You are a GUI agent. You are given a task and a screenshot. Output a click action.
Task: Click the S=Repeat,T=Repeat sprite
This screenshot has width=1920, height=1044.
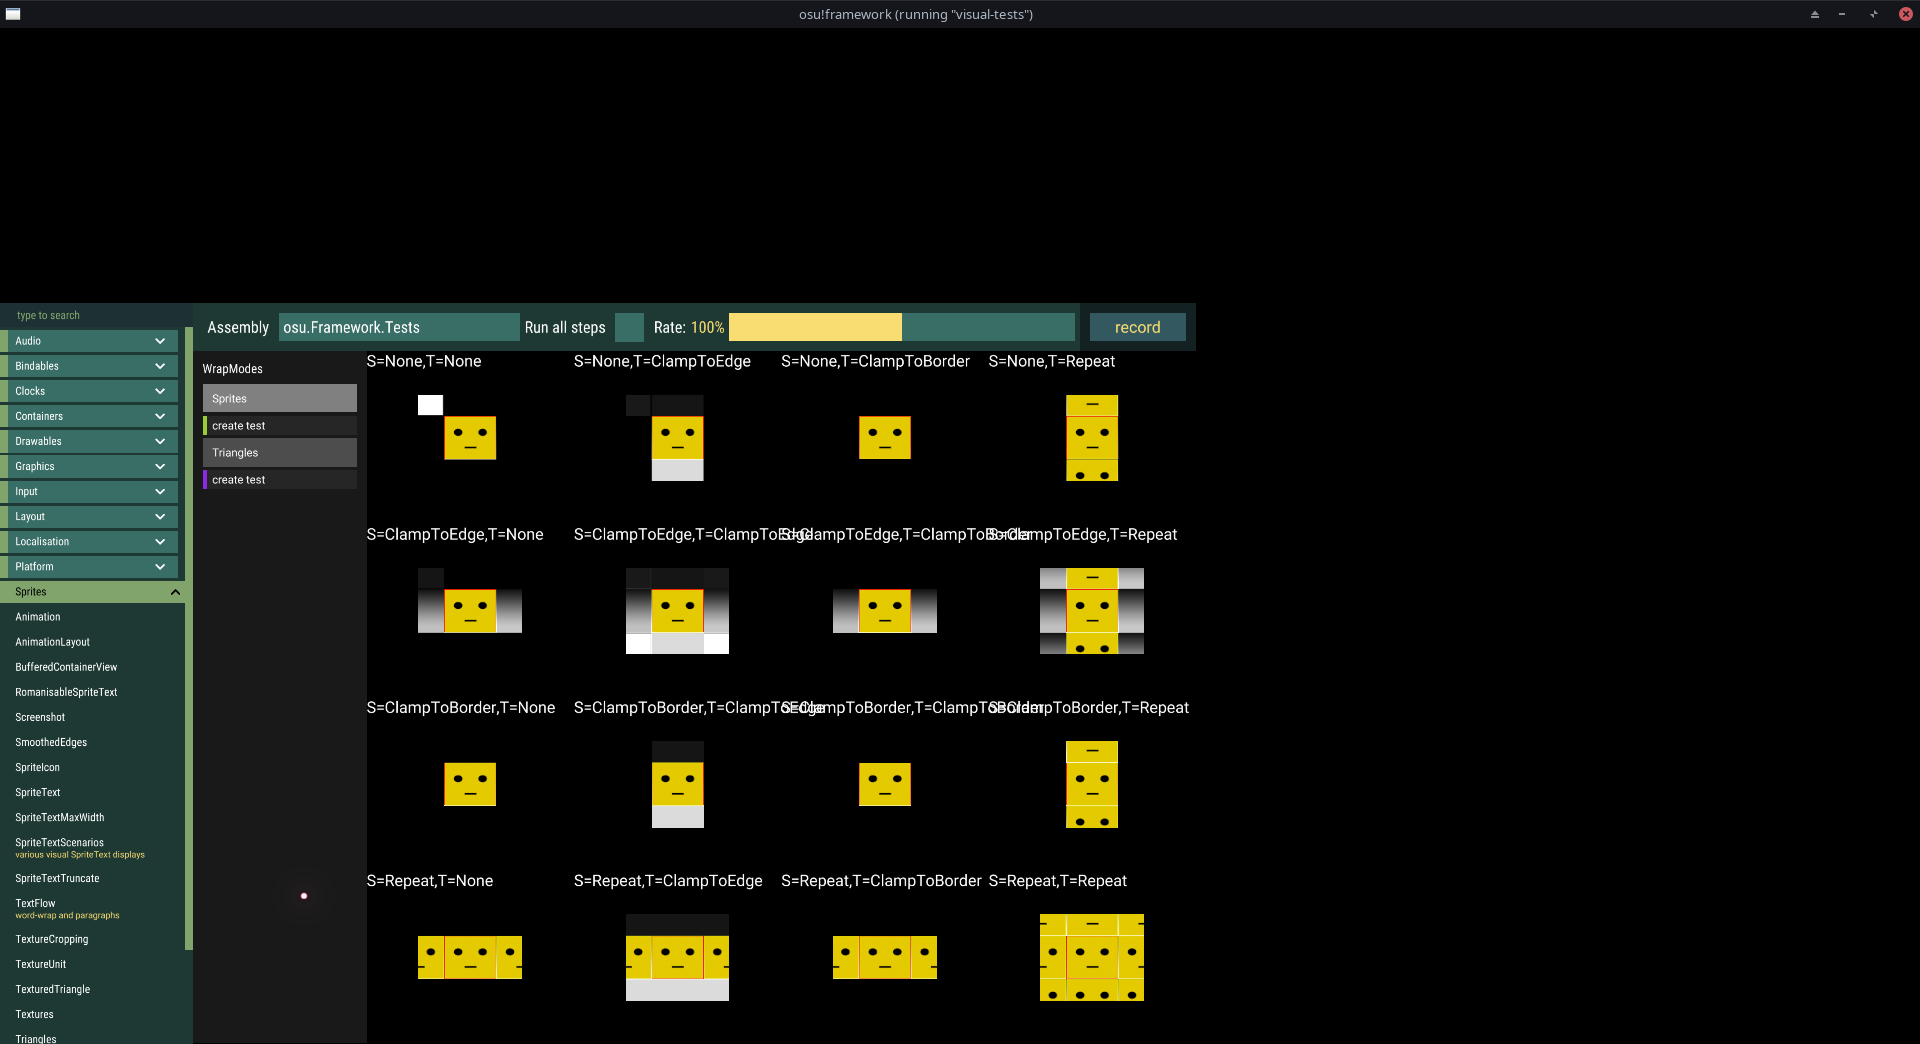[1092, 957]
